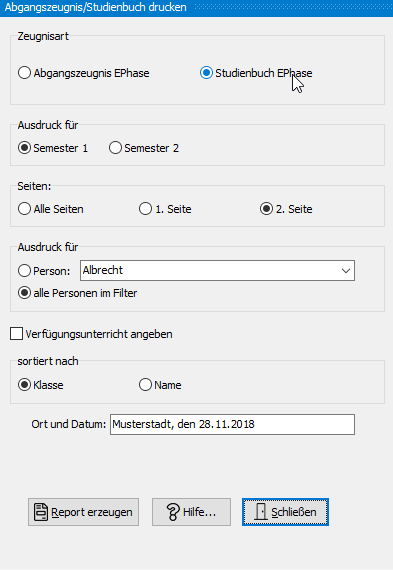Click the Schließen button

coord(285,512)
